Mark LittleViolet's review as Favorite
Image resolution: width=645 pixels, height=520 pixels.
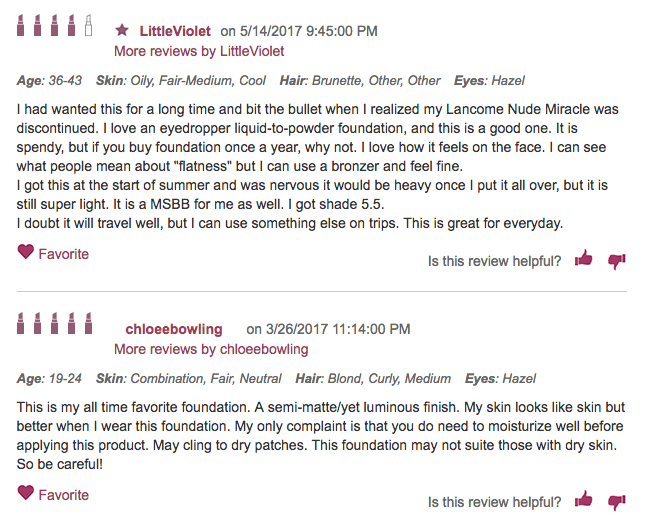pos(63,254)
